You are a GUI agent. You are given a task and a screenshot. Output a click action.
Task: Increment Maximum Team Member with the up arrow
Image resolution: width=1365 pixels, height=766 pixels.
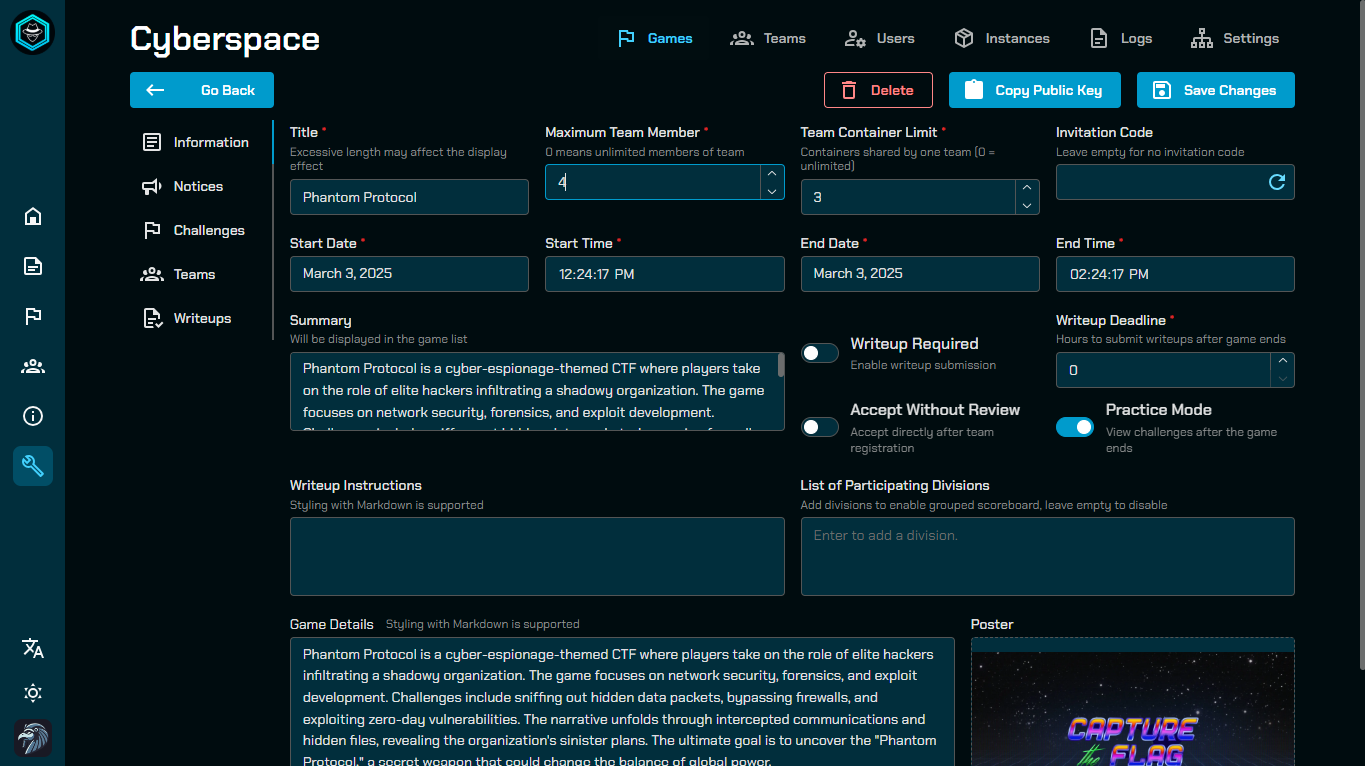coord(771,172)
